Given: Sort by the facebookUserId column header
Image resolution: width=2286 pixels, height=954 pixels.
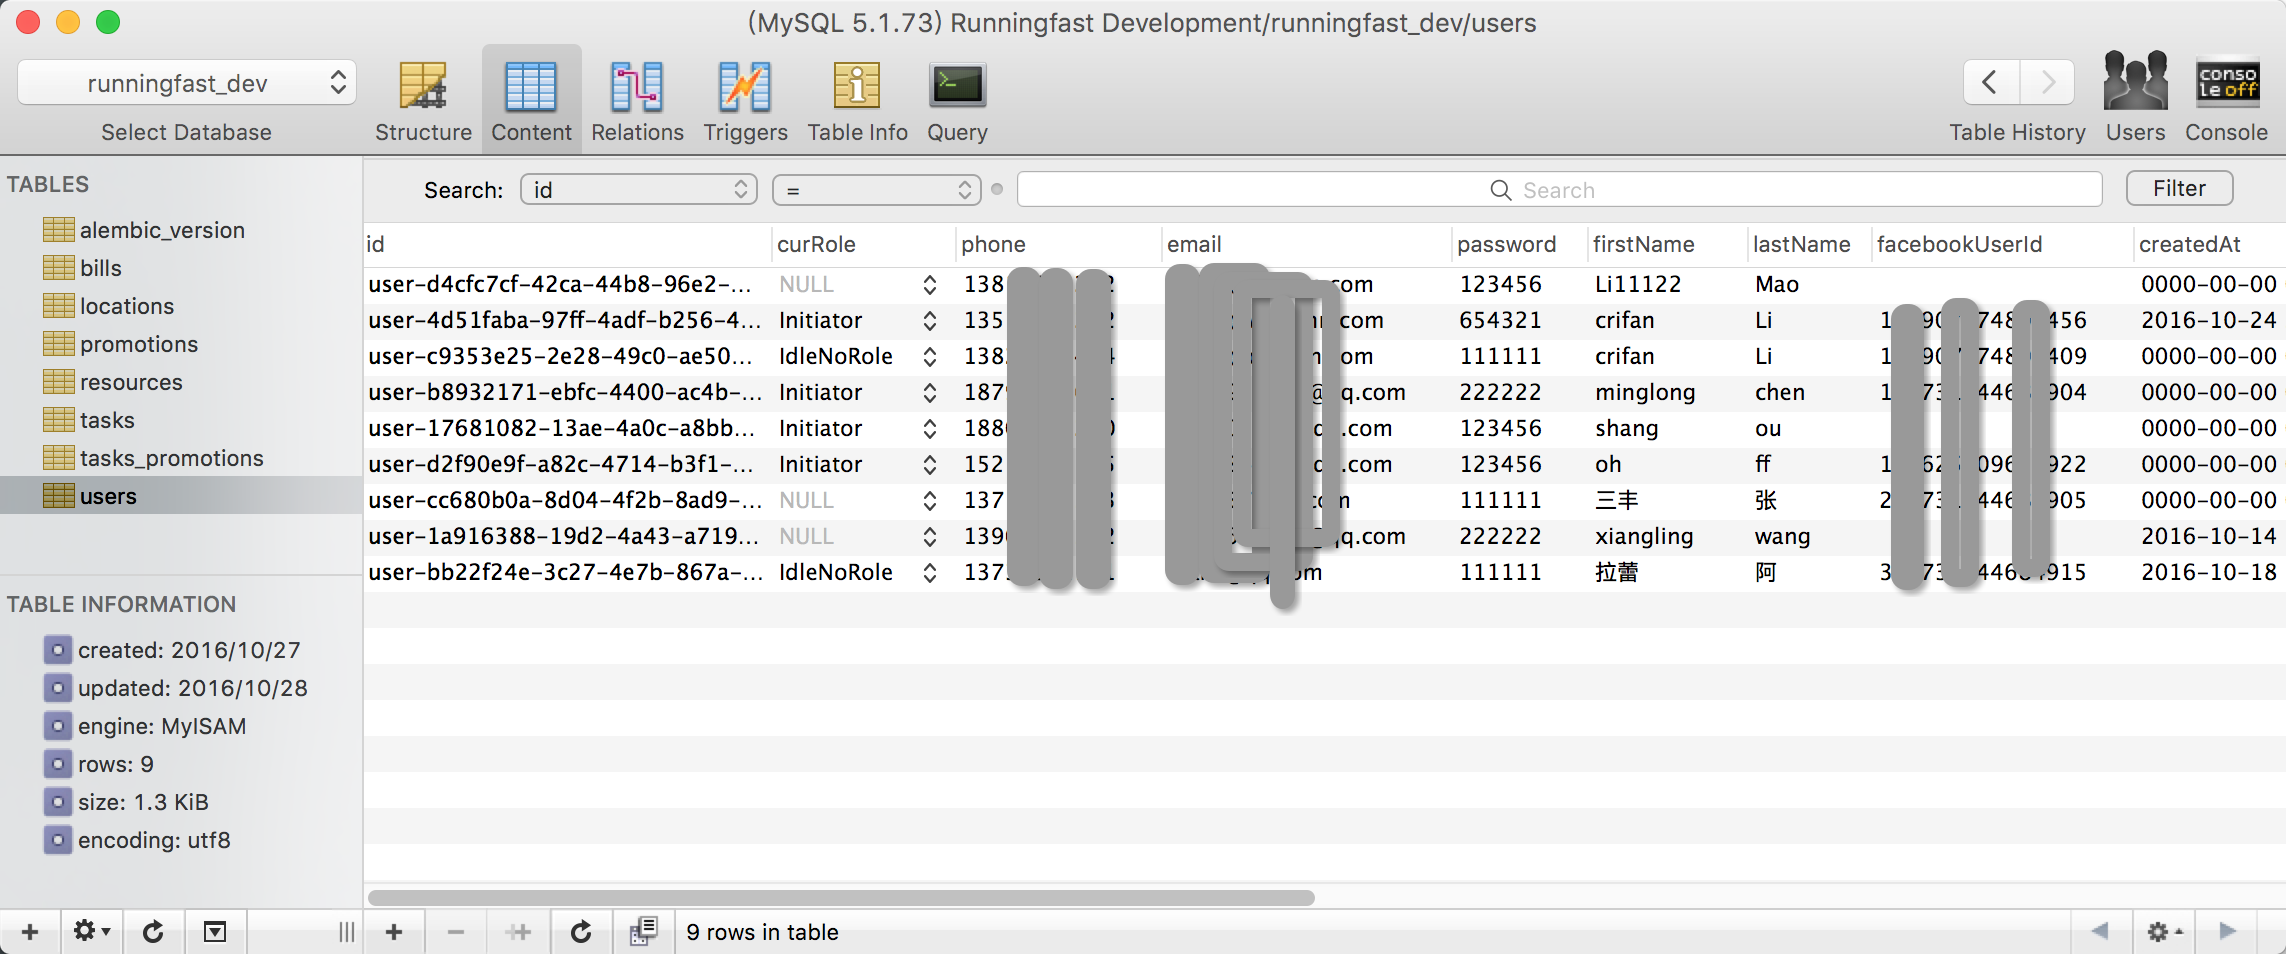Looking at the screenshot, I should tap(2003, 244).
